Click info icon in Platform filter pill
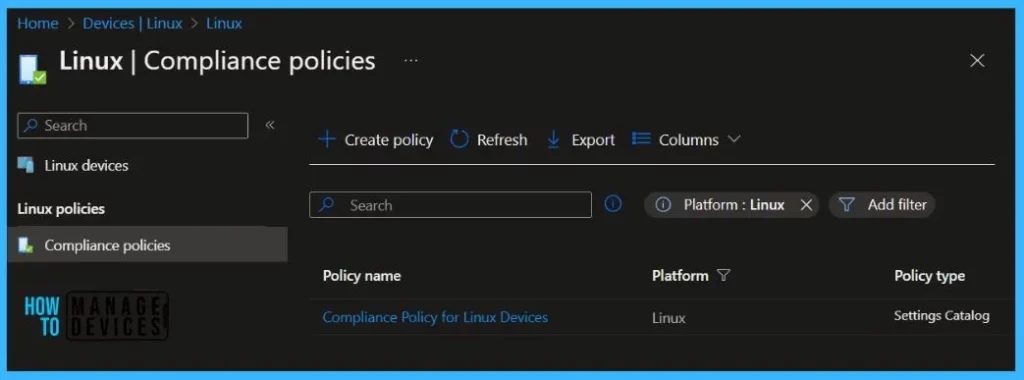1024x380 pixels. 663,205
